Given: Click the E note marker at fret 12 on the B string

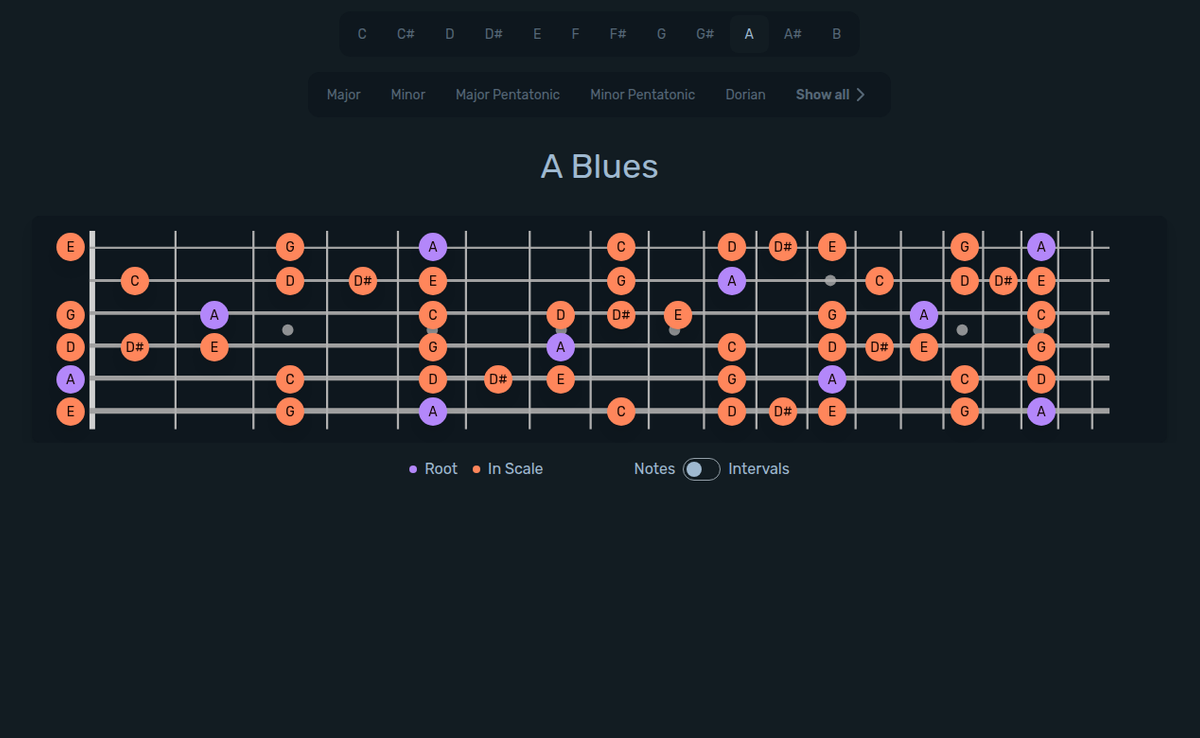Looking at the screenshot, I should click(x=1040, y=280).
